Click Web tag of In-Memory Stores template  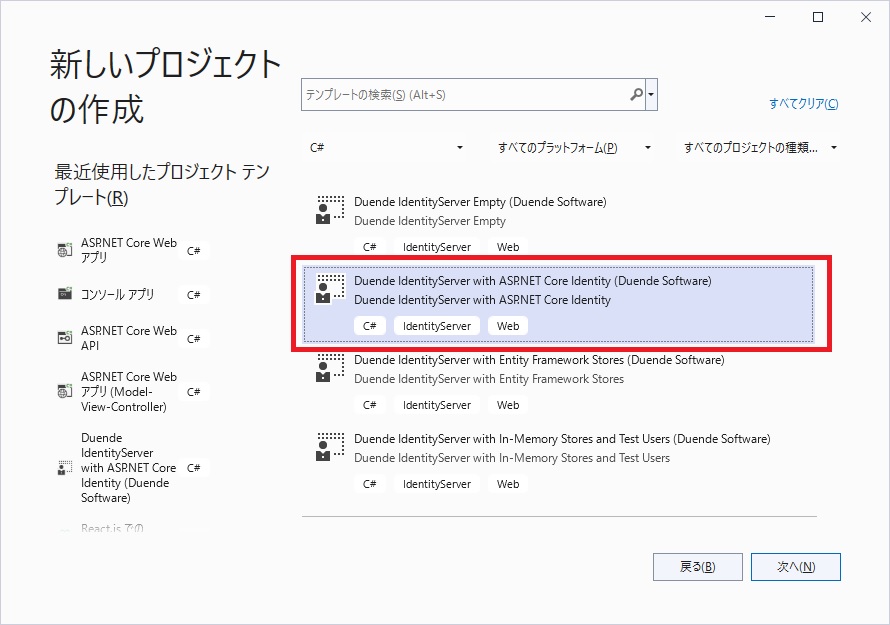pos(507,484)
